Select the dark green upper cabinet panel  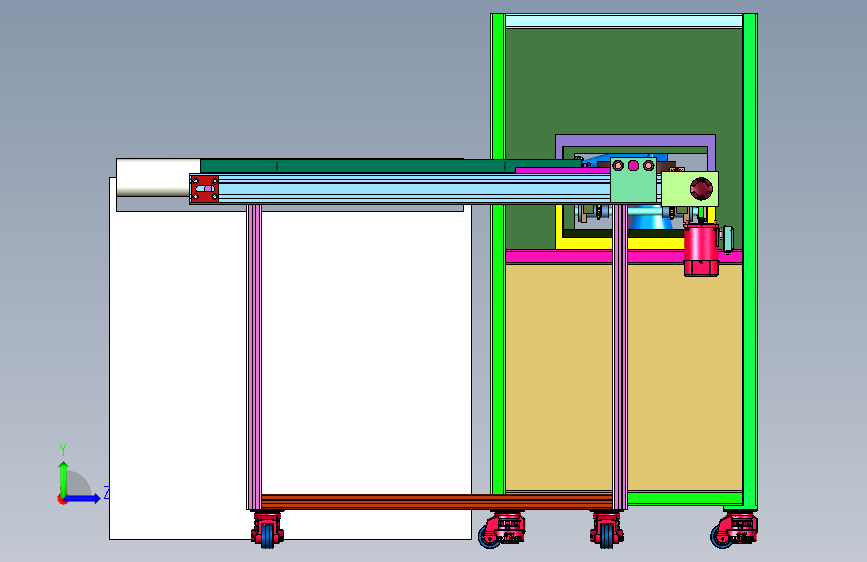pyautogui.click(x=624, y=80)
